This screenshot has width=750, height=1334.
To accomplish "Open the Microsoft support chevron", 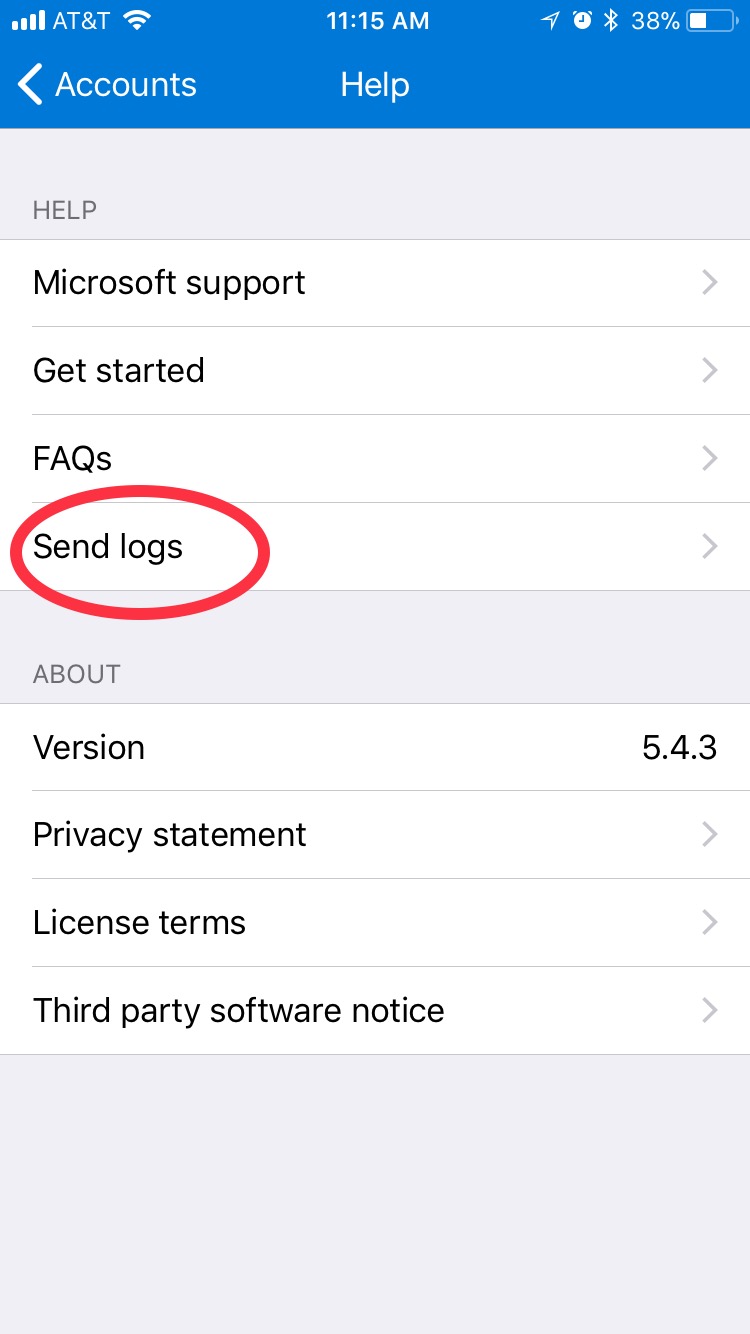I will [710, 283].
